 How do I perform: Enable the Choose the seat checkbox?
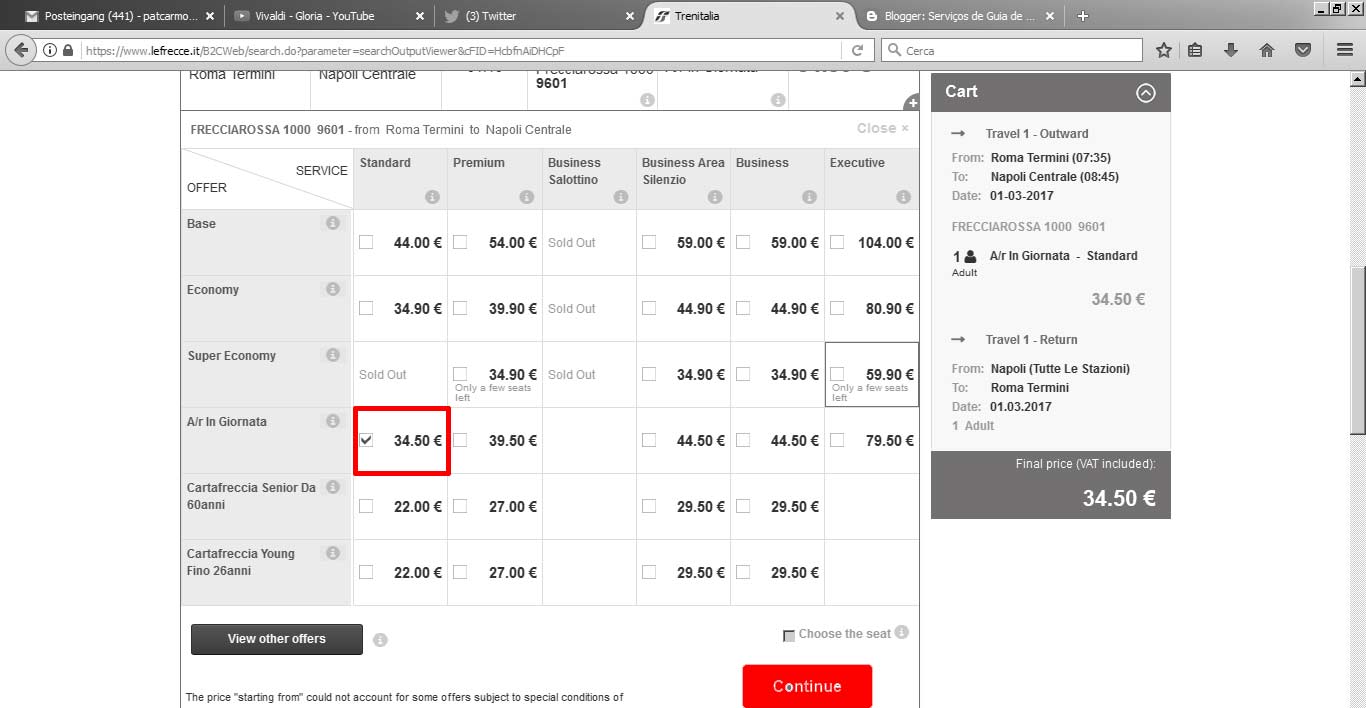(x=789, y=635)
